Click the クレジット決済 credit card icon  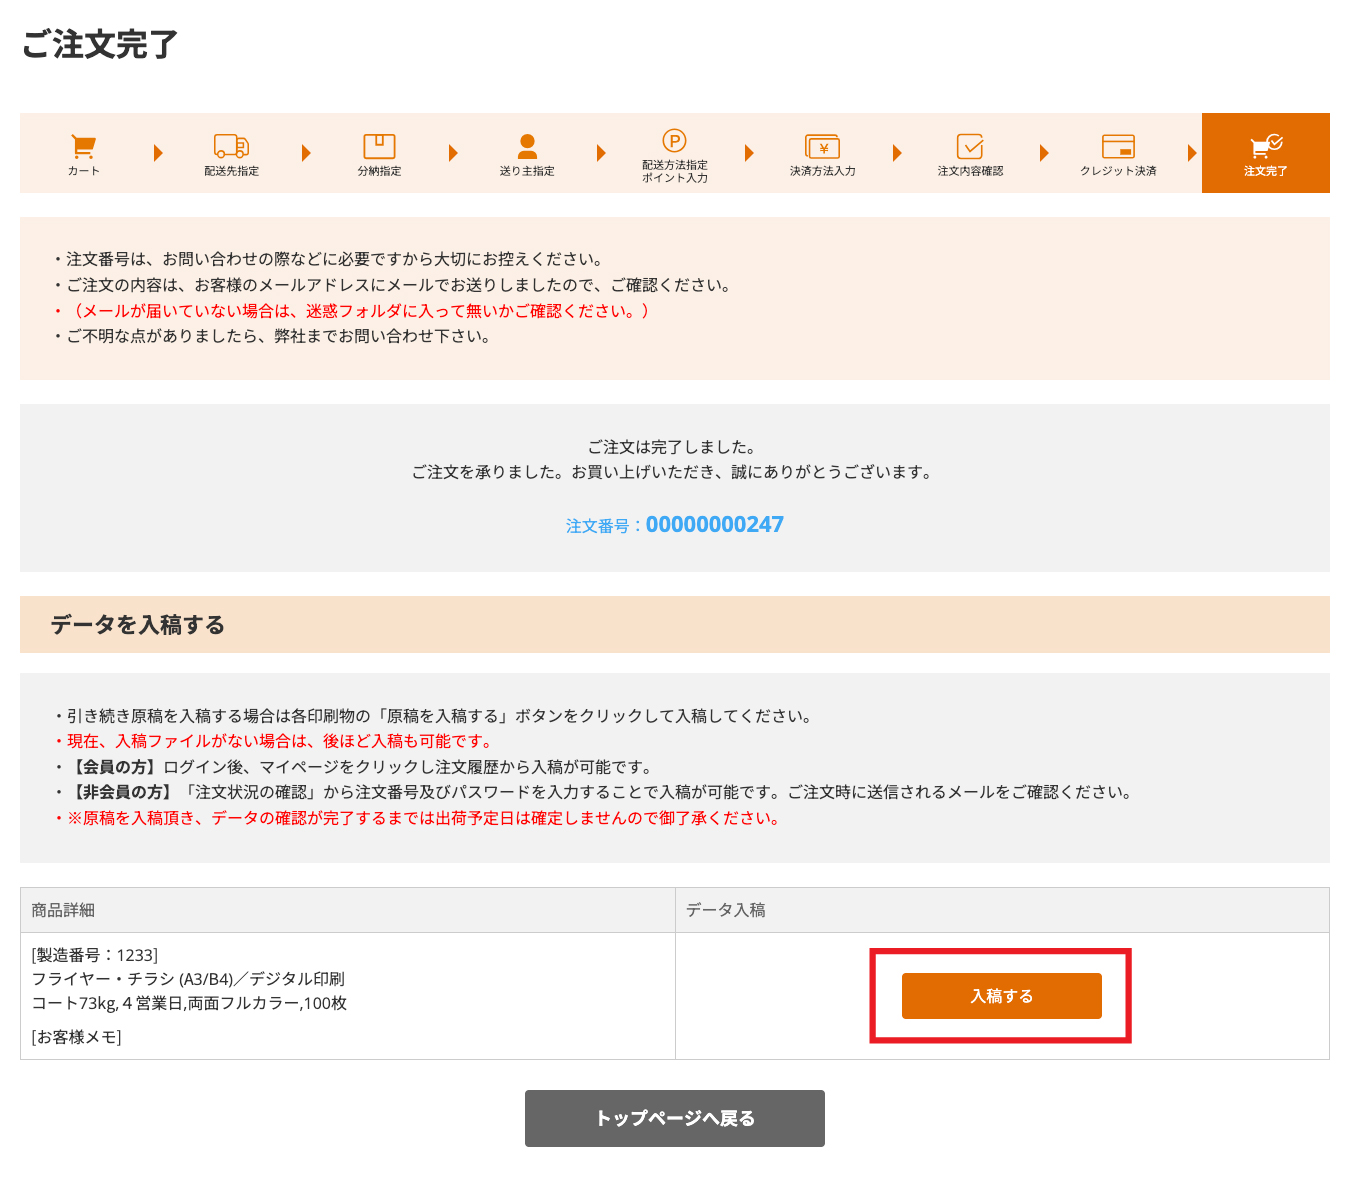pos(1118,146)
